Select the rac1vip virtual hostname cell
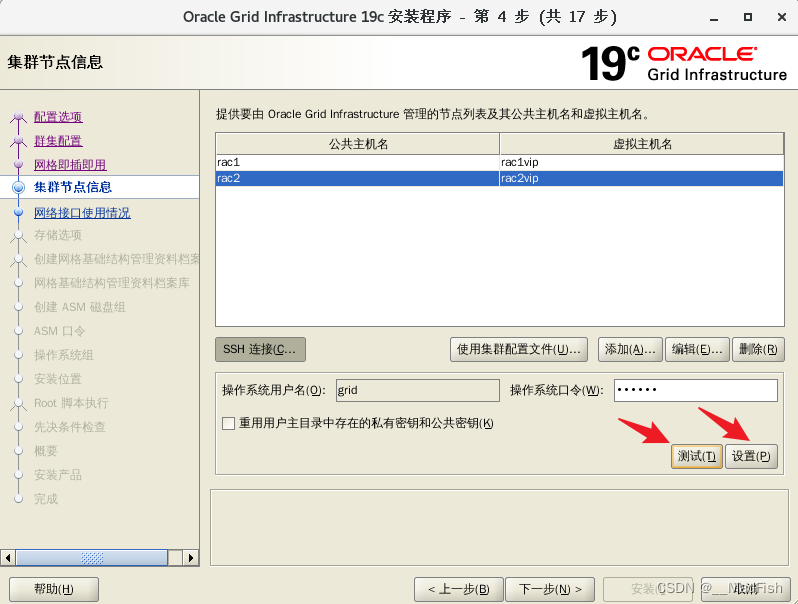Viewport: 798px width, 604px height. tap(641, 162)
